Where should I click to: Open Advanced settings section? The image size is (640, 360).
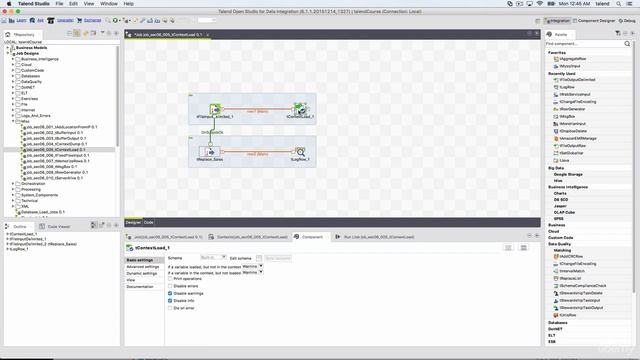coord(142,267)
